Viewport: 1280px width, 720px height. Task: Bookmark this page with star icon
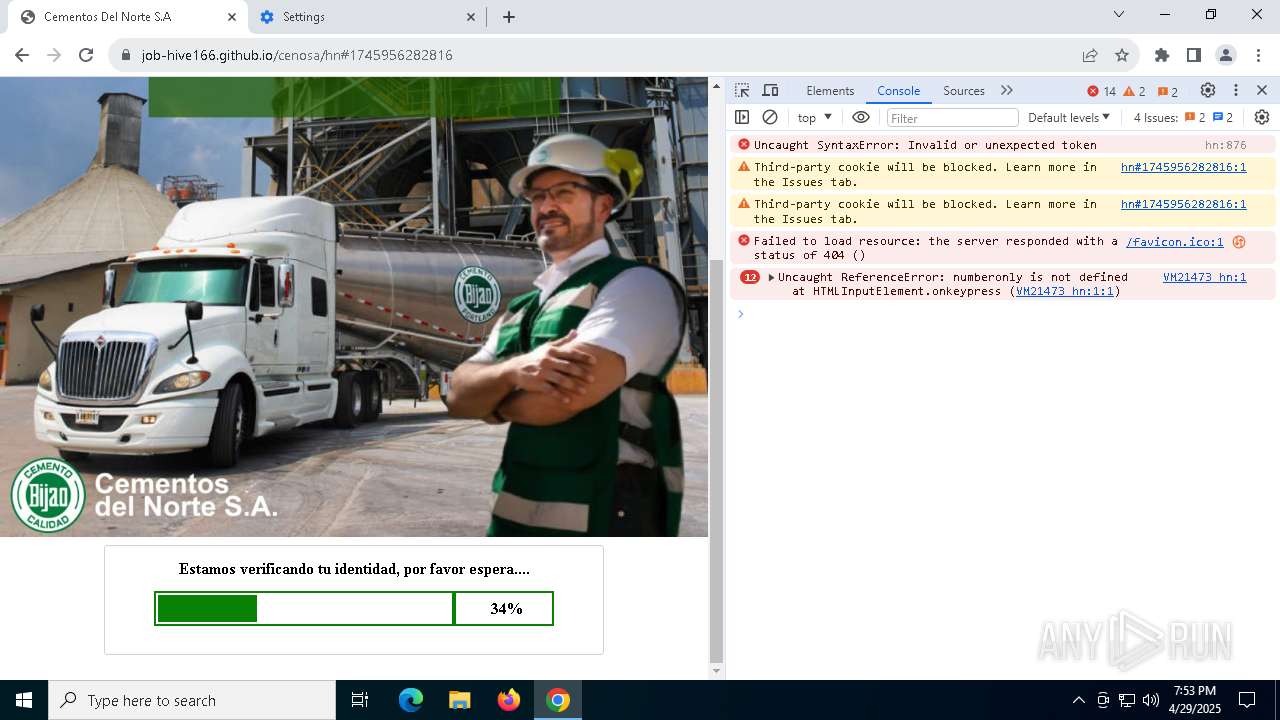pyautogui.click(x=1122, y=55)
